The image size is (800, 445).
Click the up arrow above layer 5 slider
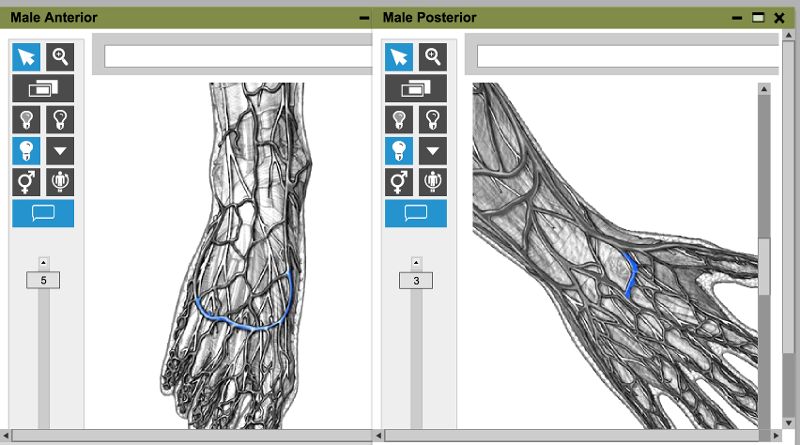[43, 263]
